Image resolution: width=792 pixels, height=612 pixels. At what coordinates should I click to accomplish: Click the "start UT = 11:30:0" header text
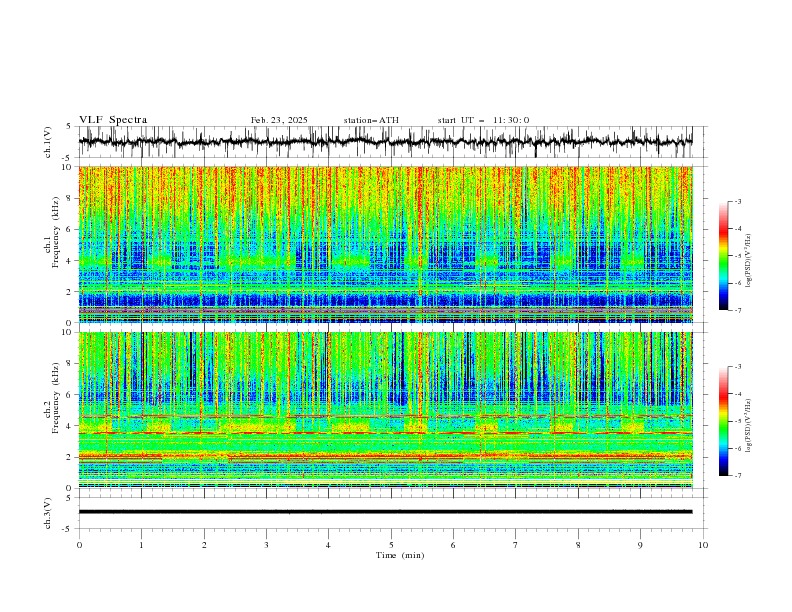click(483, 120)
